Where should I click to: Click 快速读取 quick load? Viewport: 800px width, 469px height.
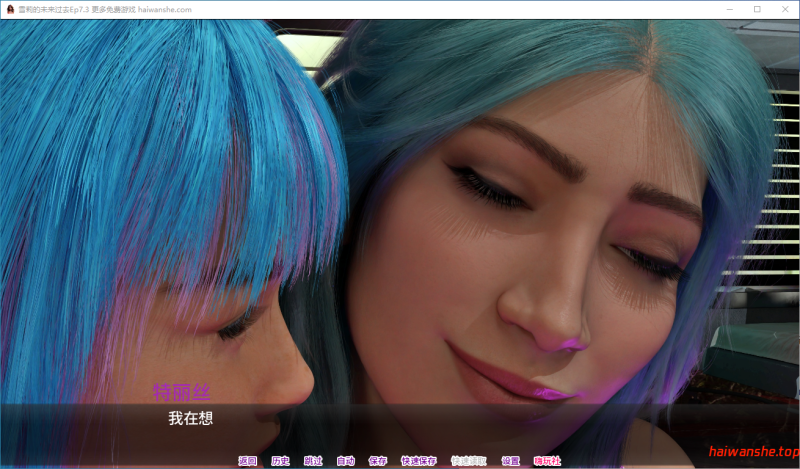pyautogui.click(x=468, y=461)
